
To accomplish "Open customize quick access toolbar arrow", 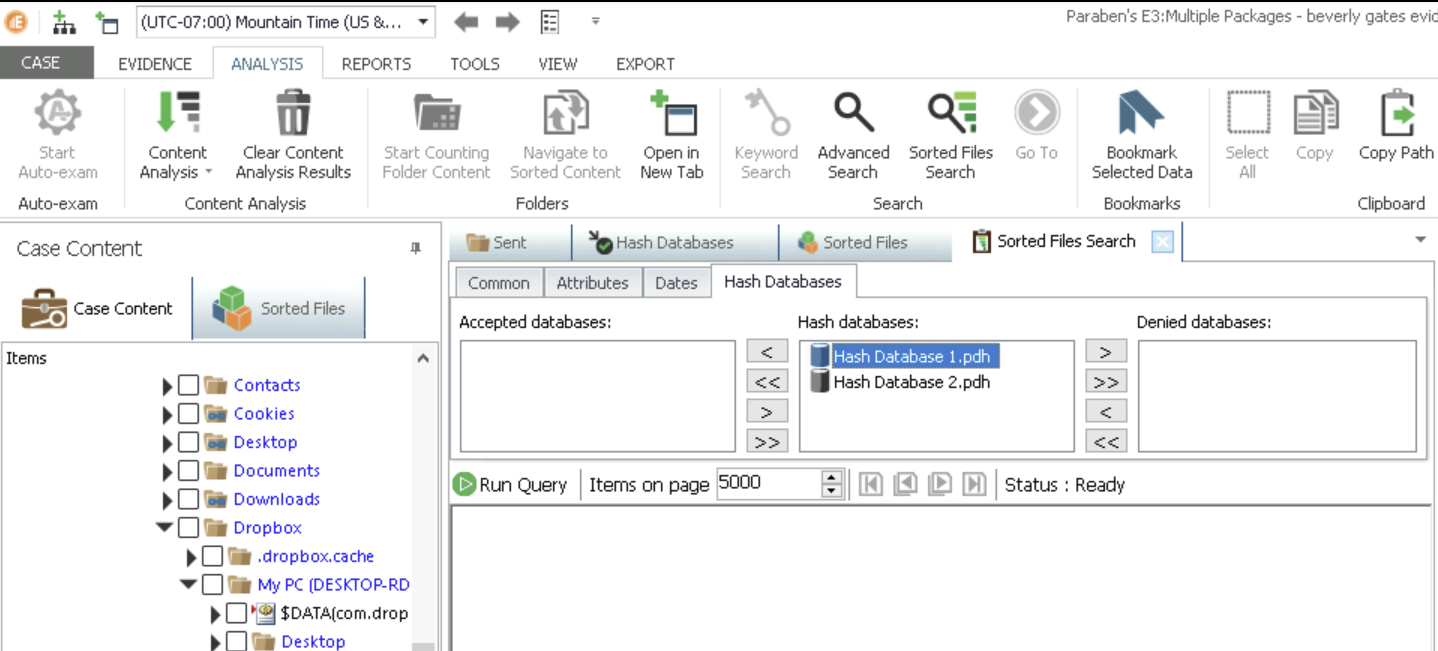I will [x=595, y=22].
